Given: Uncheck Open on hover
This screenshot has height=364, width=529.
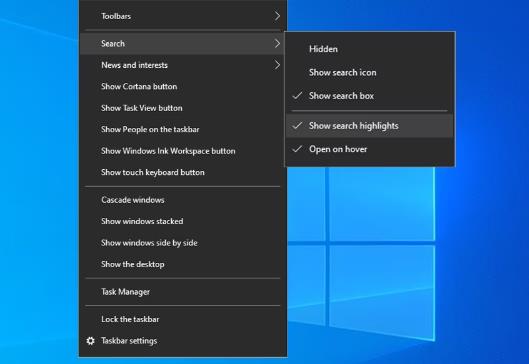Looking at the screenshot, I should click(x=370, y=149).
